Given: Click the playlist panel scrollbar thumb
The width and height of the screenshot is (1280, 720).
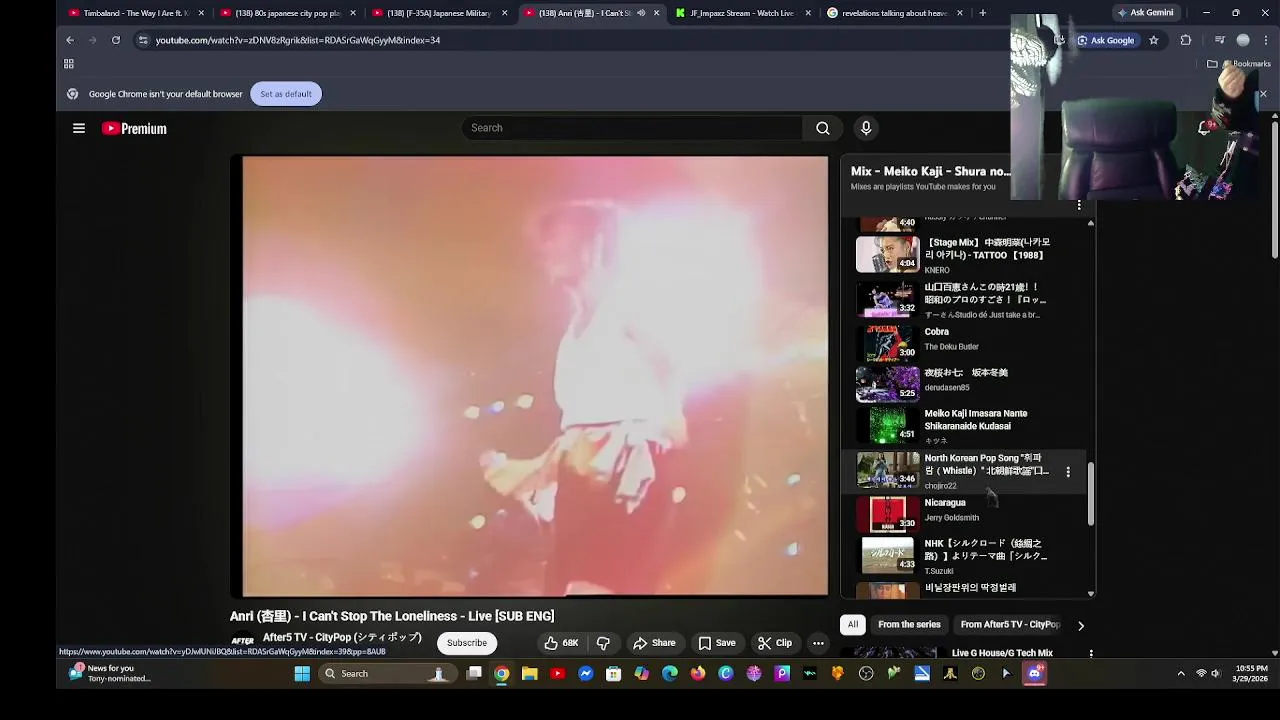Looking at the screenshot, I should click(x=1090, y=494).
